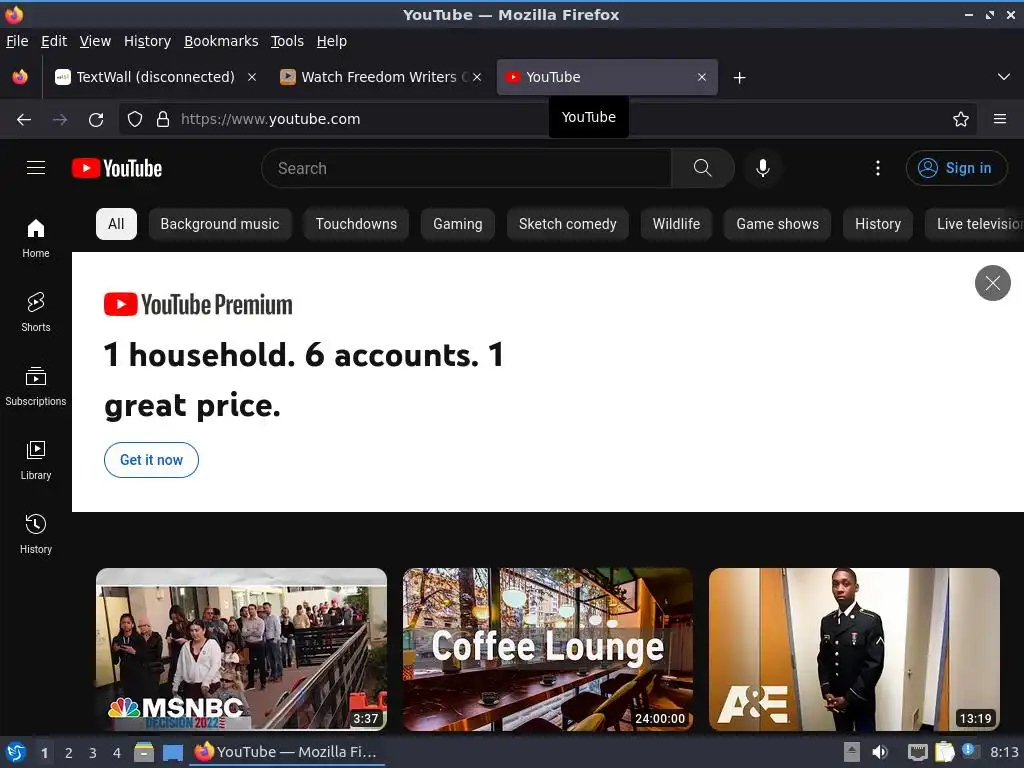The image size is (1024, 768).
Task: Open Firefox application hamburger menu
Action: (999, 120)
